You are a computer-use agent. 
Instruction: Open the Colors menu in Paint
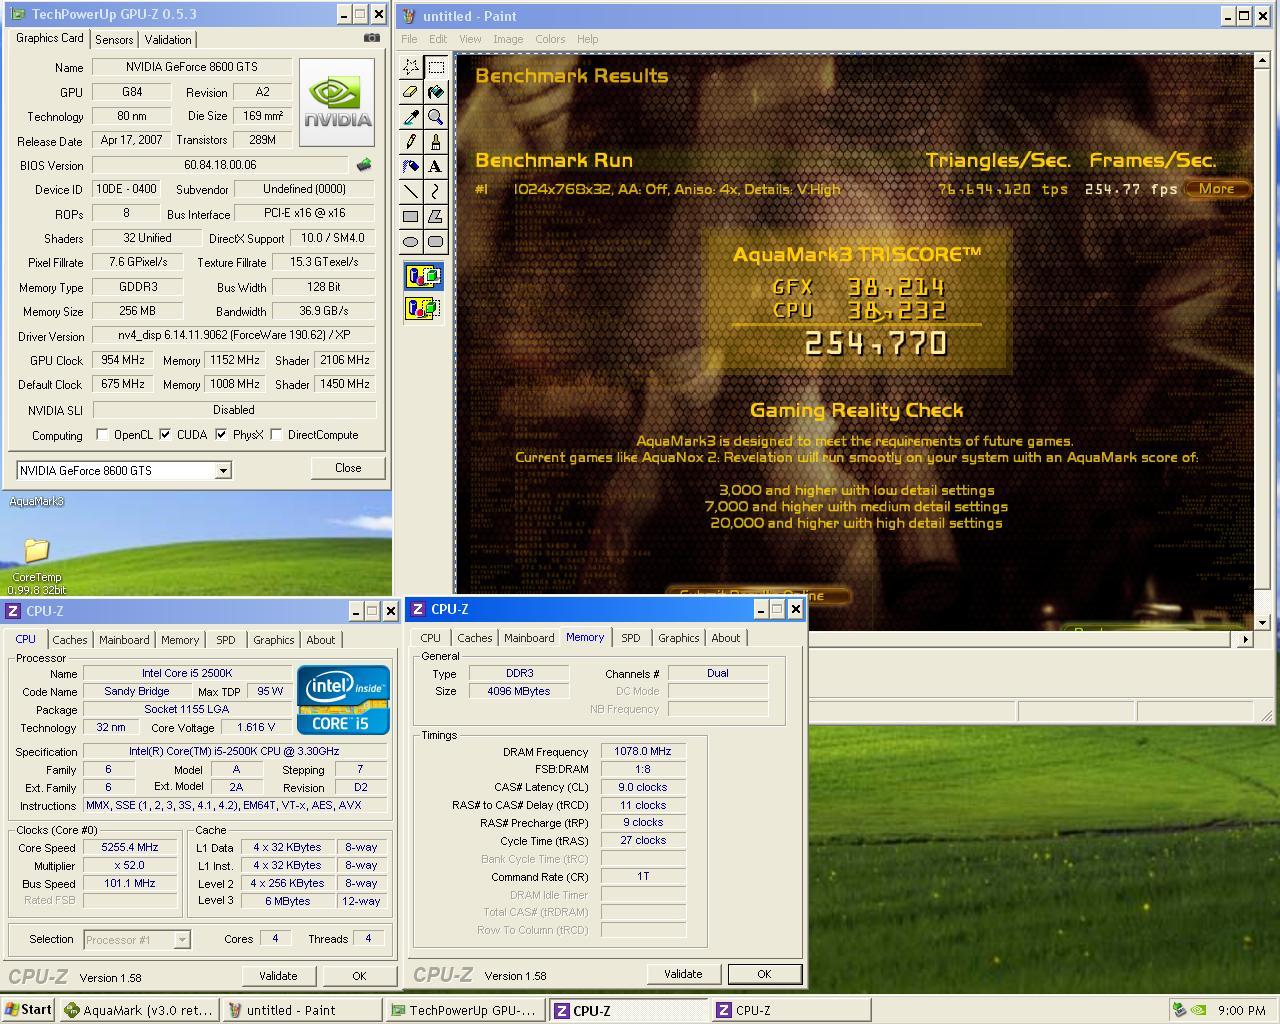[x=550, y=39]
